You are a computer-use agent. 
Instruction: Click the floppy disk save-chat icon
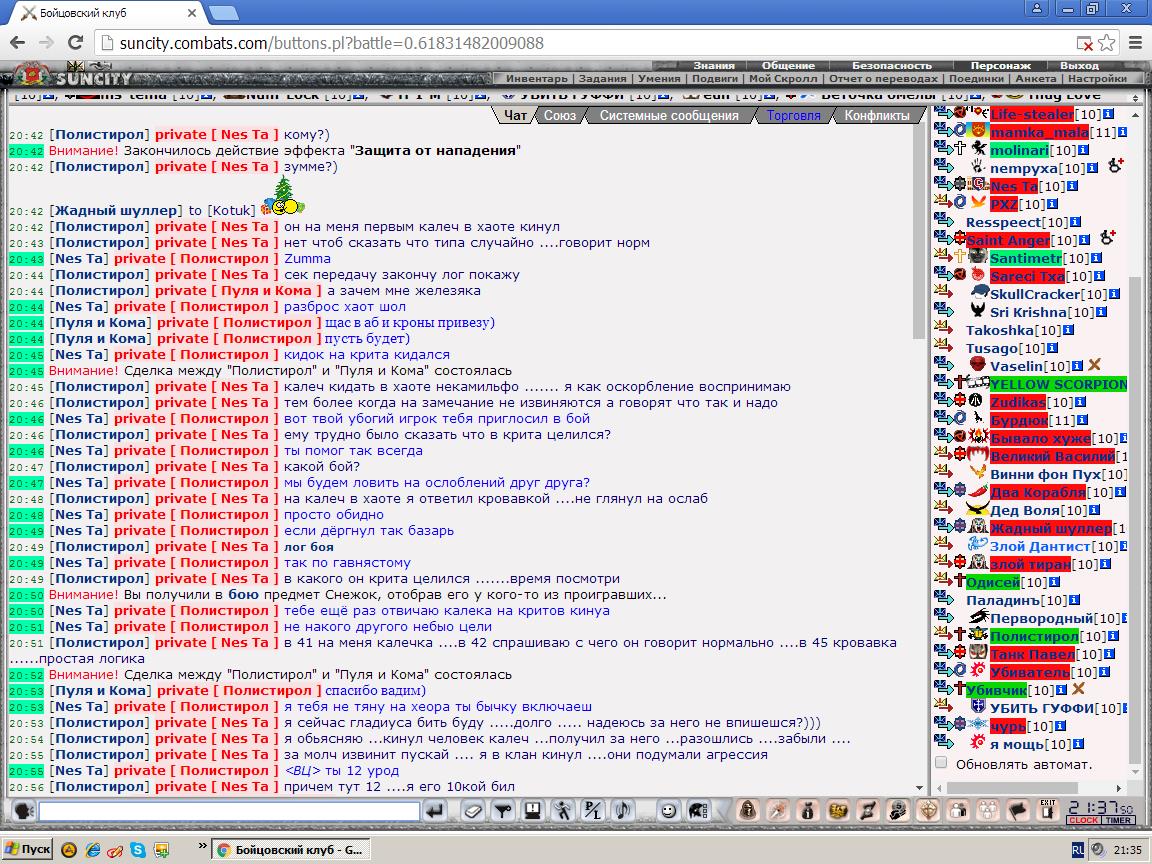coord(533,810)
